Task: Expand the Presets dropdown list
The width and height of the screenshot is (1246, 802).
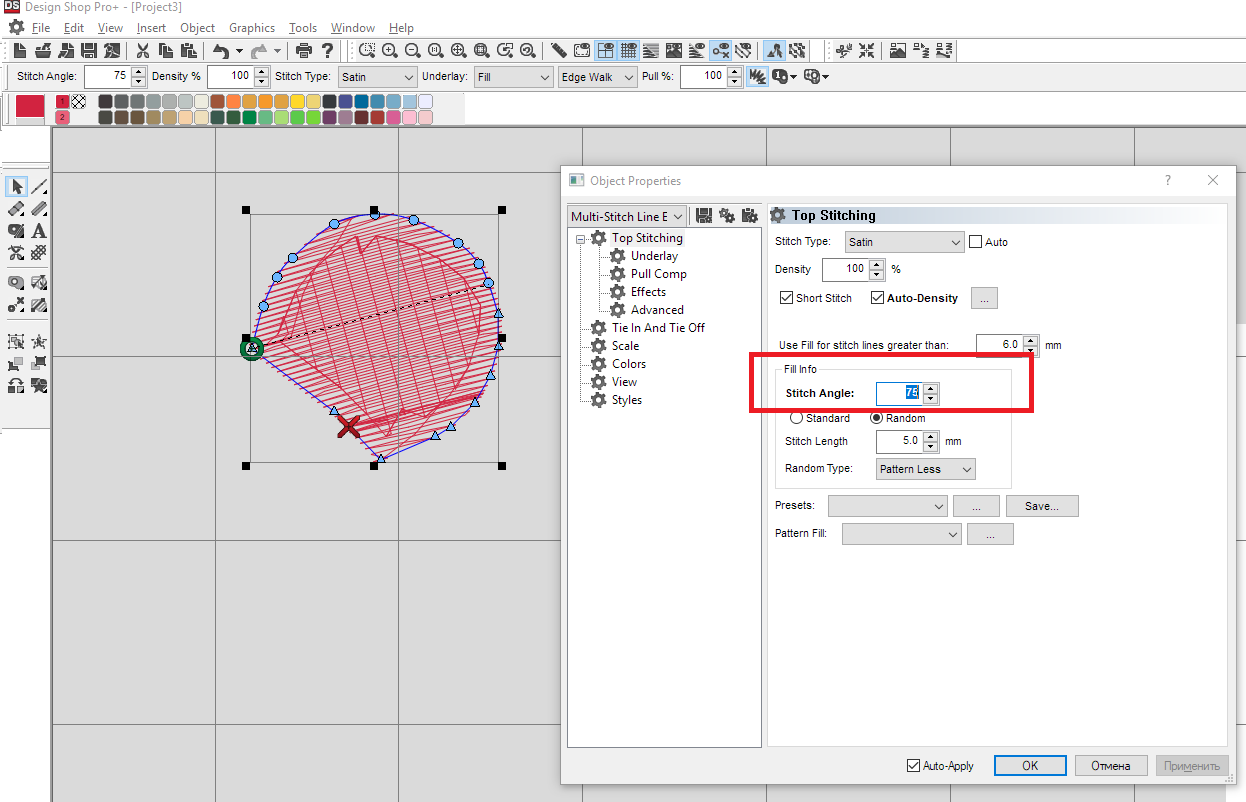Action: [x=887, y=506]
